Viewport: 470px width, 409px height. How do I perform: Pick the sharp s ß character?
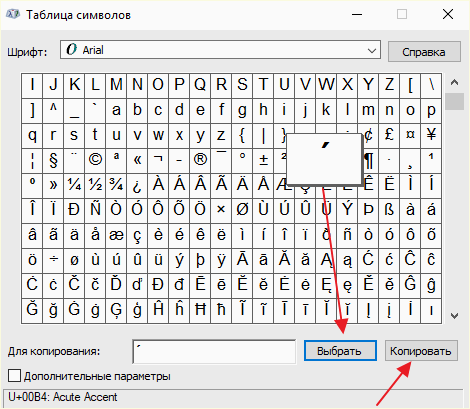tap(389, 211)
